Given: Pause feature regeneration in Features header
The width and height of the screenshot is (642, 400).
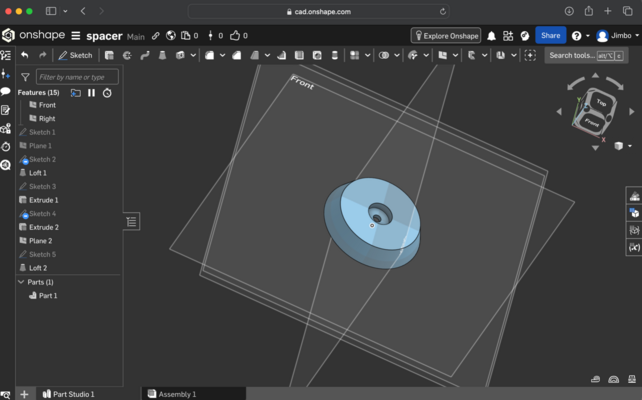Looking at the screenshot, I should pos(91,93).
